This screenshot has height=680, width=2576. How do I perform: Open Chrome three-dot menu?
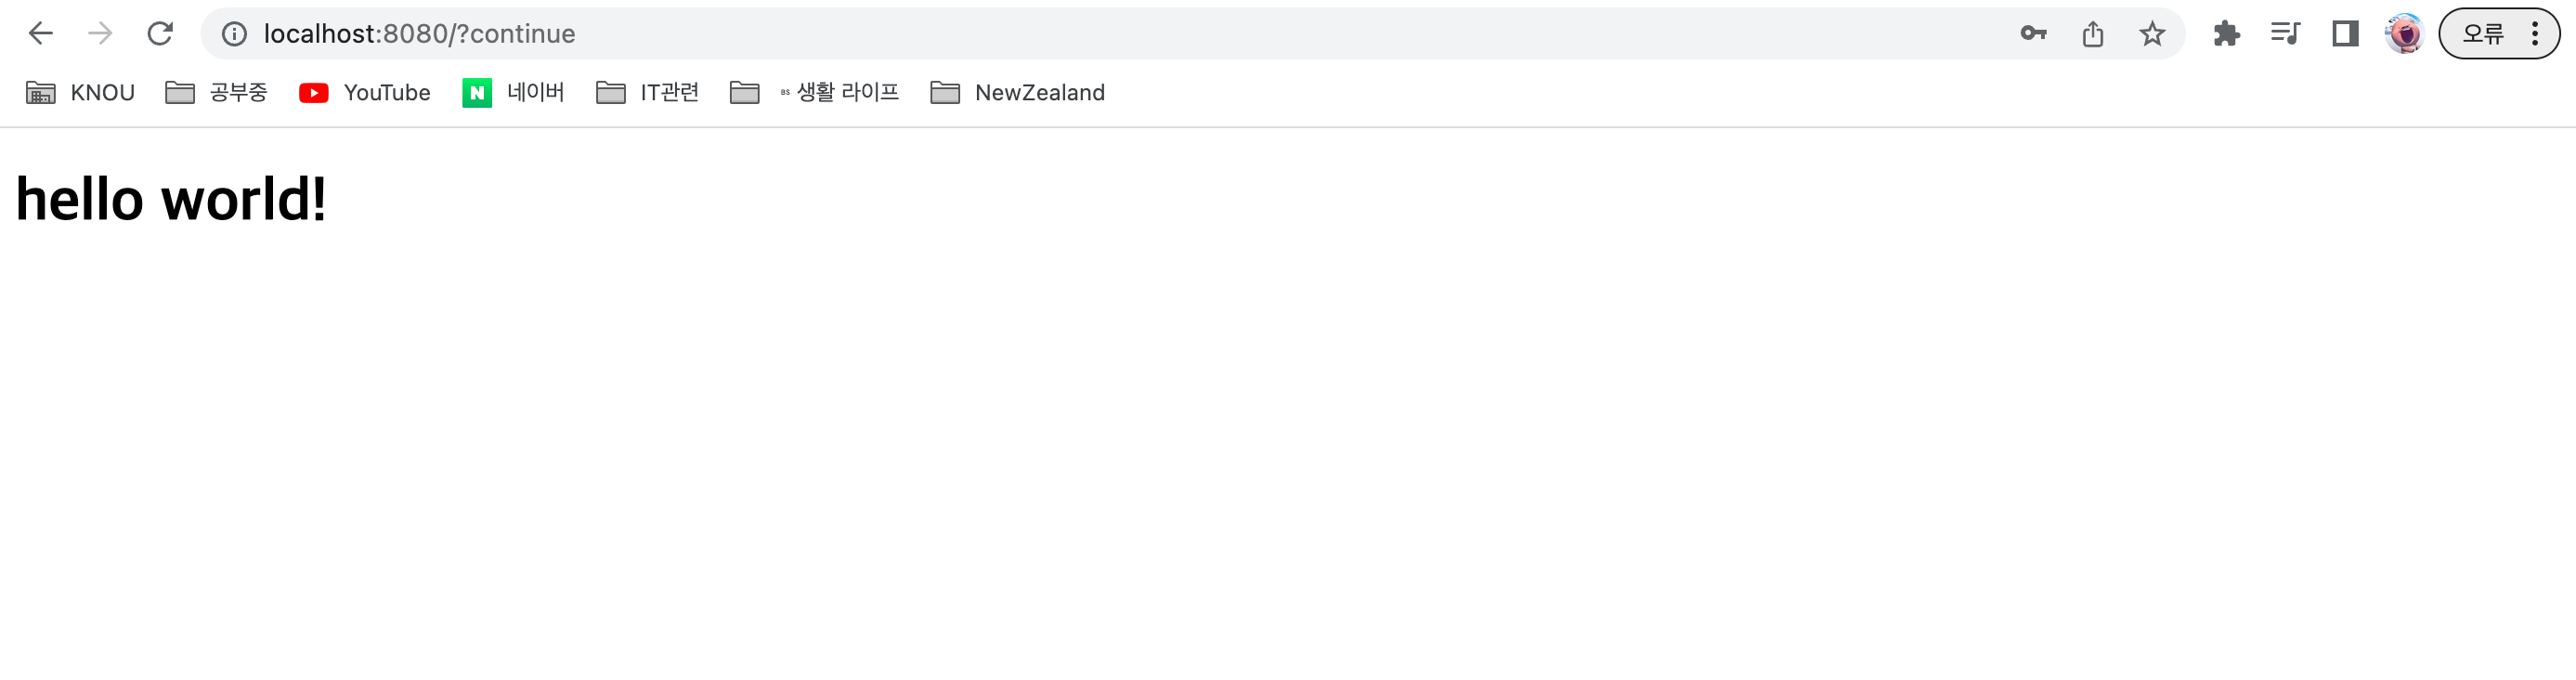click(2535, 34)
